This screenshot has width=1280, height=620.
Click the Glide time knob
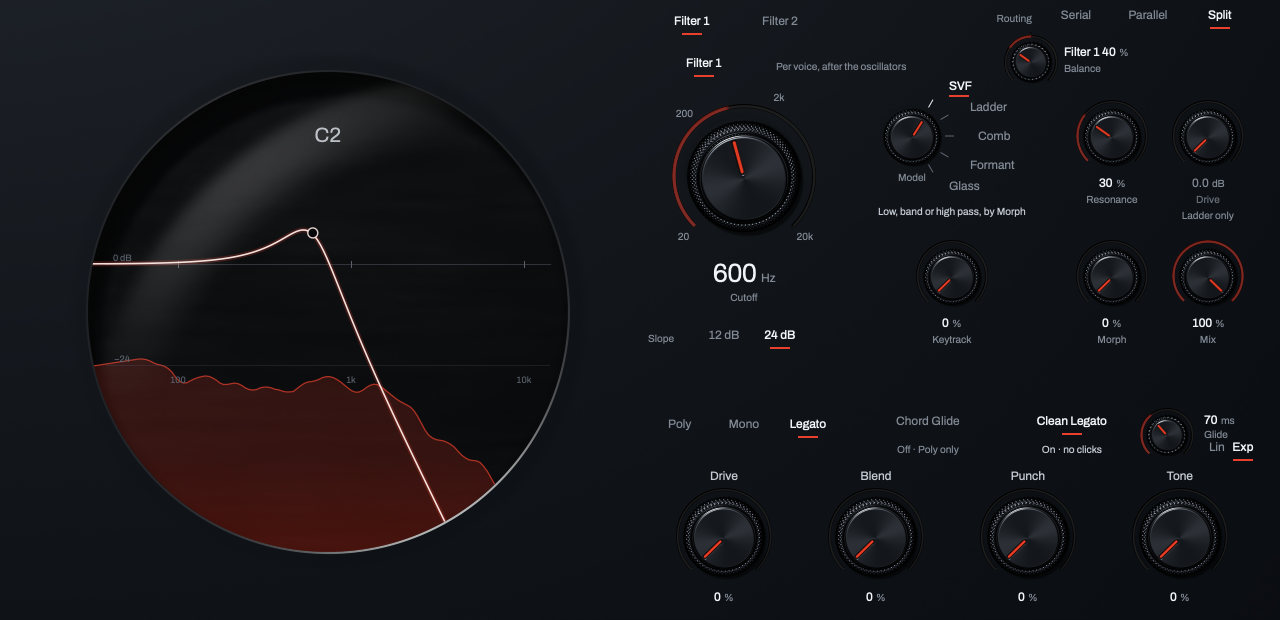pos(1166,433)
